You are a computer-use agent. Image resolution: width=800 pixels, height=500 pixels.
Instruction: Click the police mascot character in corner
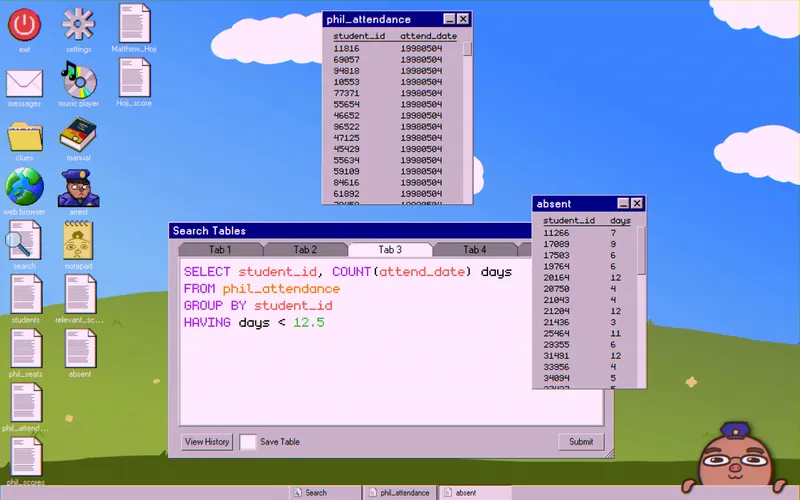tap(735, 457)
